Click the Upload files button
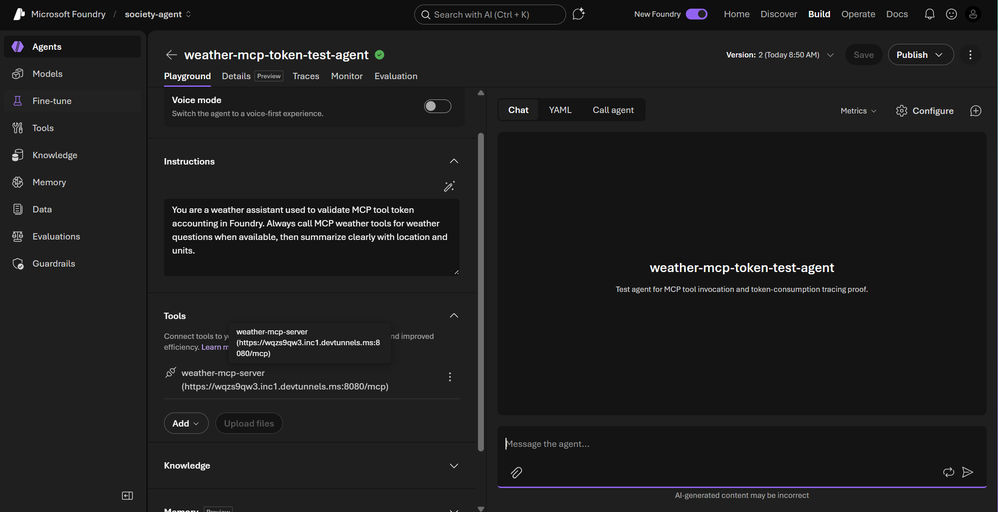The height and width of the screenshot is (512, 998). point(249,423)
